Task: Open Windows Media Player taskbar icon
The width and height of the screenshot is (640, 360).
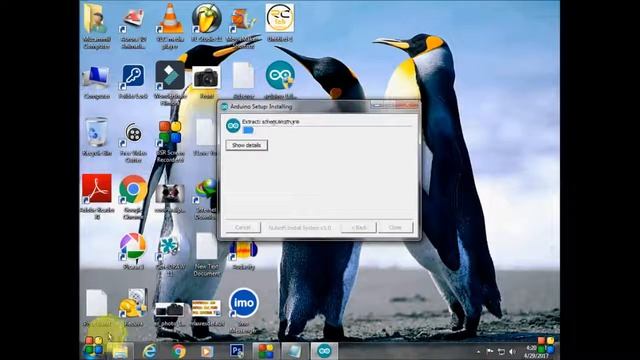Action: [x=207, y=351]
